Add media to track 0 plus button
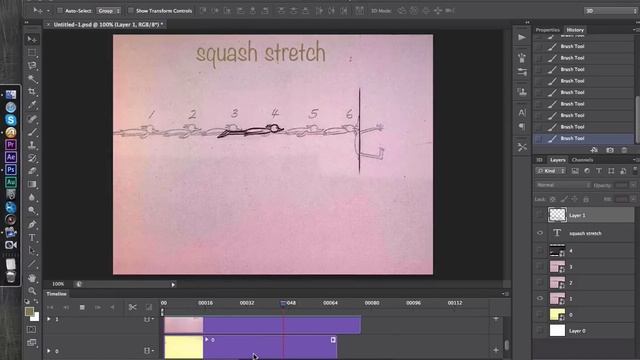The height and width of the screenshot is (360, 640). (x=496, y=350)
